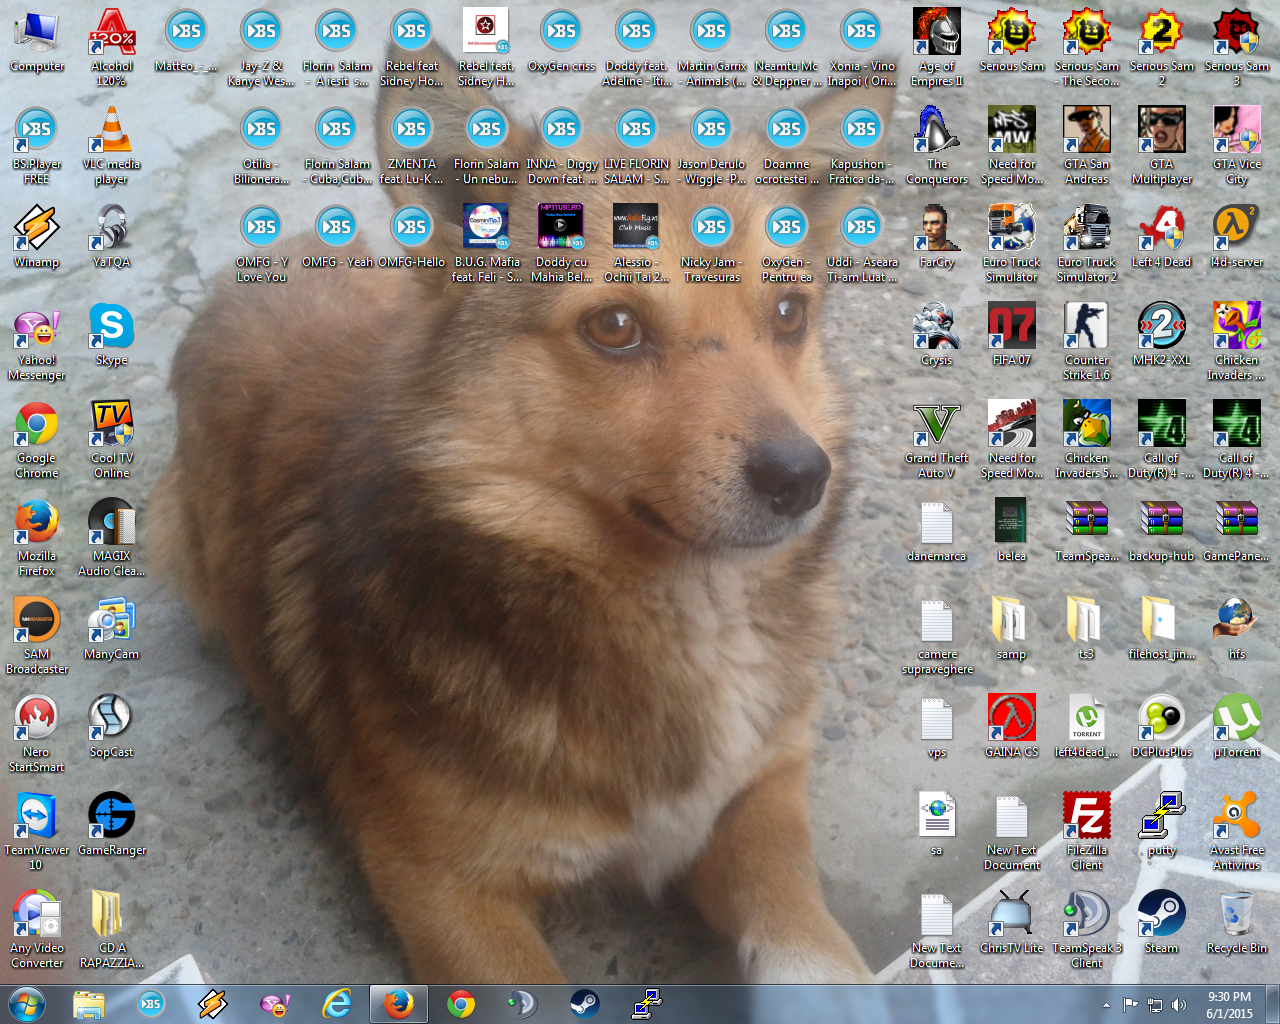Click the taskbar clock showing 9:30 PM
This screenshot has width=1280, height=1024.
pyautogui.click(x=1229, y=1005)
